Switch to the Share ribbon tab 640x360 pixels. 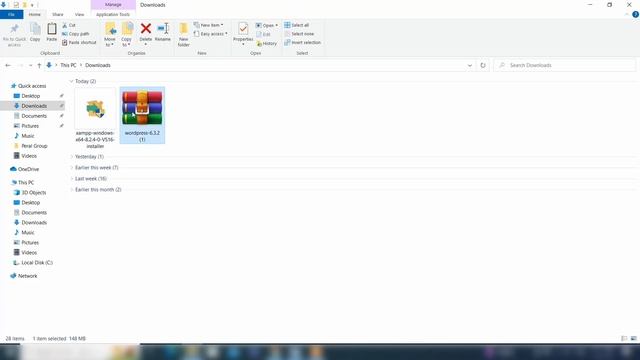pyautogui.click(x=58, y=15)
